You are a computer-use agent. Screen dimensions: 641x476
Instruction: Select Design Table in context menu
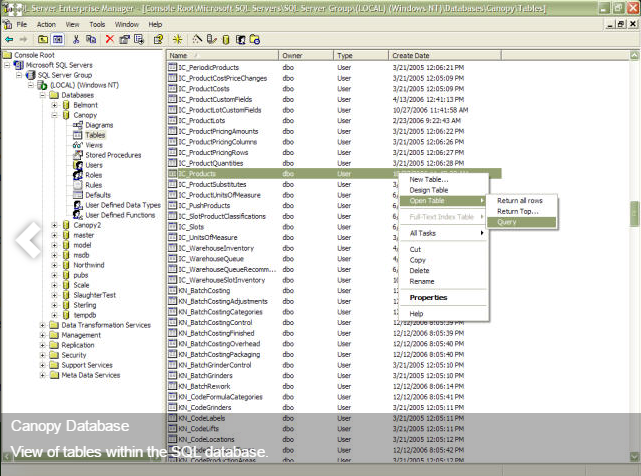tap(429, 190)
